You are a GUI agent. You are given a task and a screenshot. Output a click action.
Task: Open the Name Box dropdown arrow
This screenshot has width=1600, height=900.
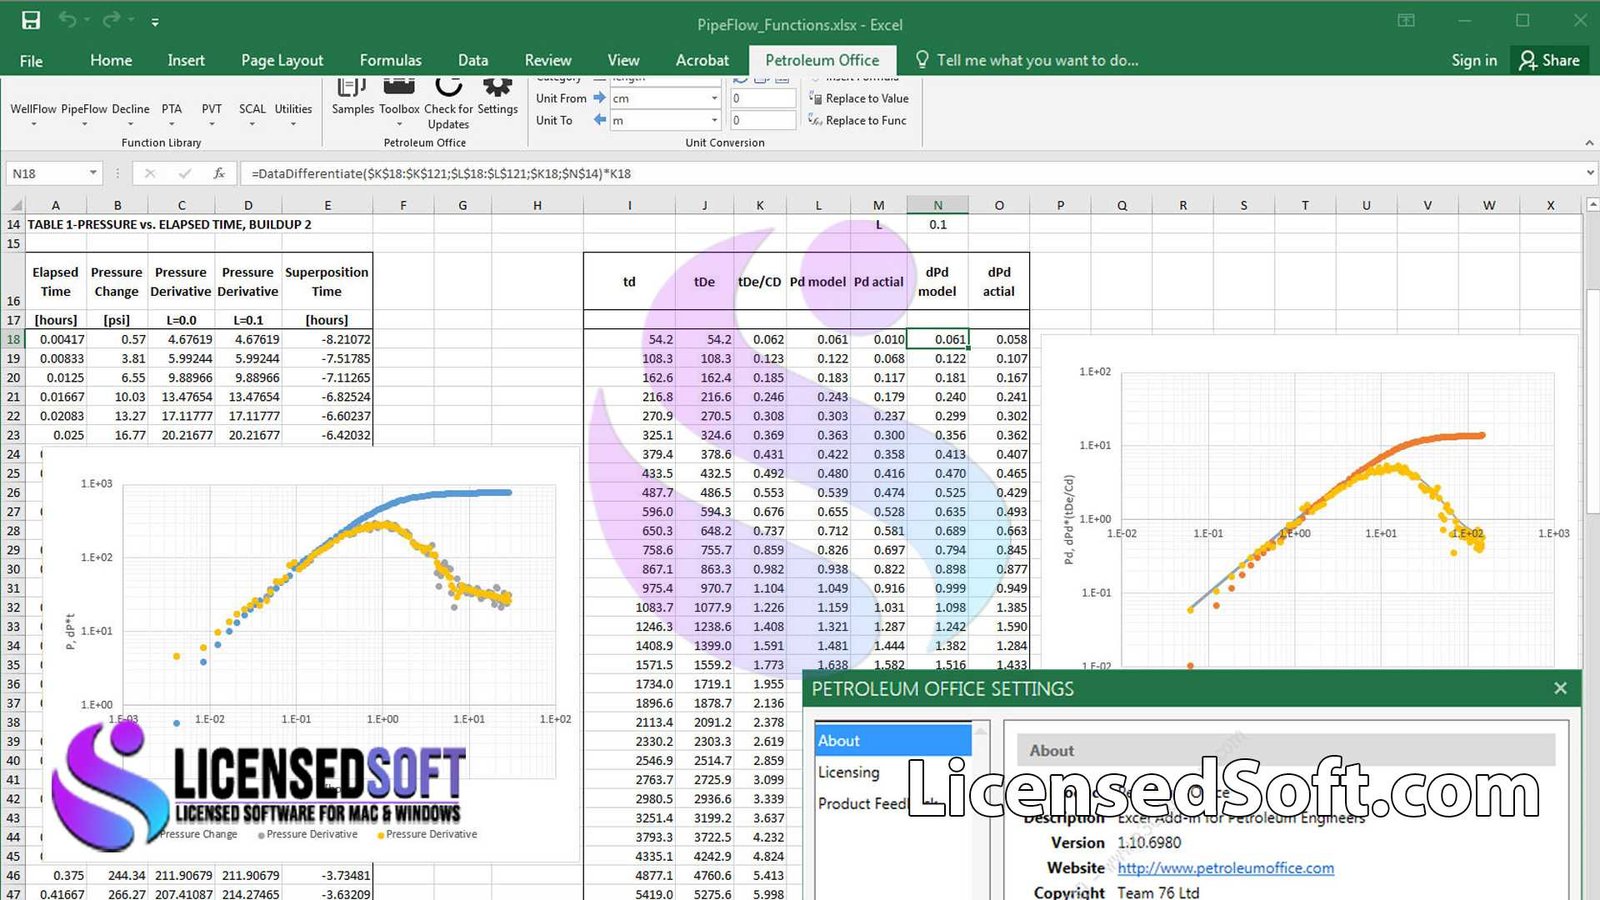93,173
